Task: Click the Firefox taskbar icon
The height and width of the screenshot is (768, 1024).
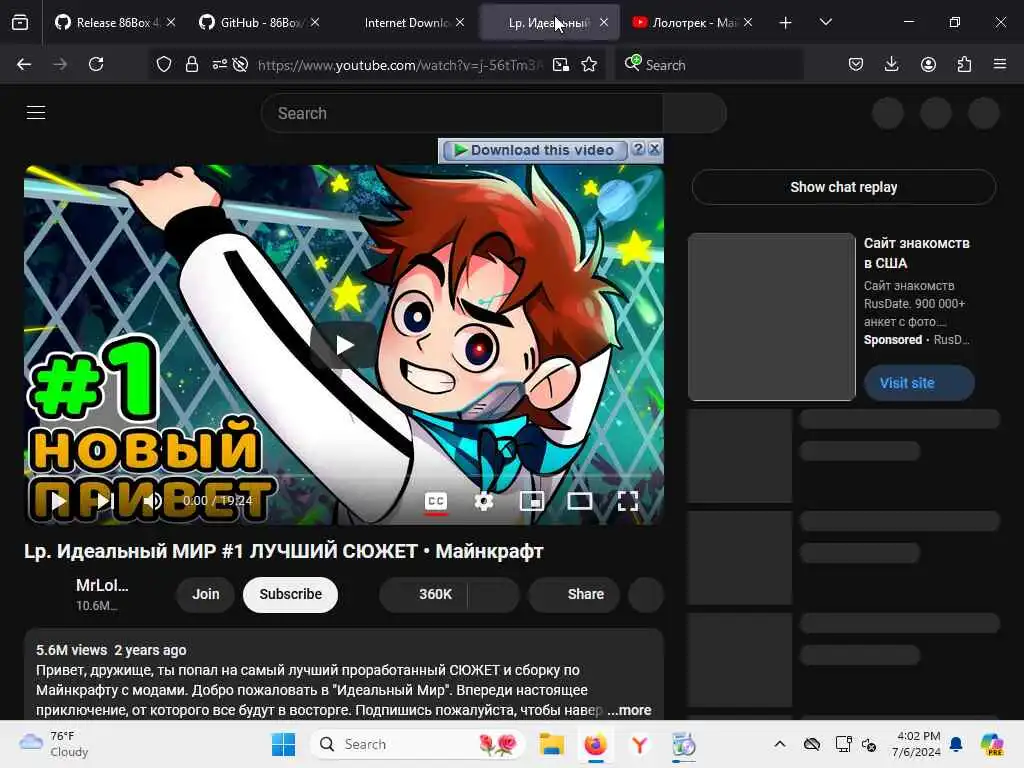Action: 595,744
